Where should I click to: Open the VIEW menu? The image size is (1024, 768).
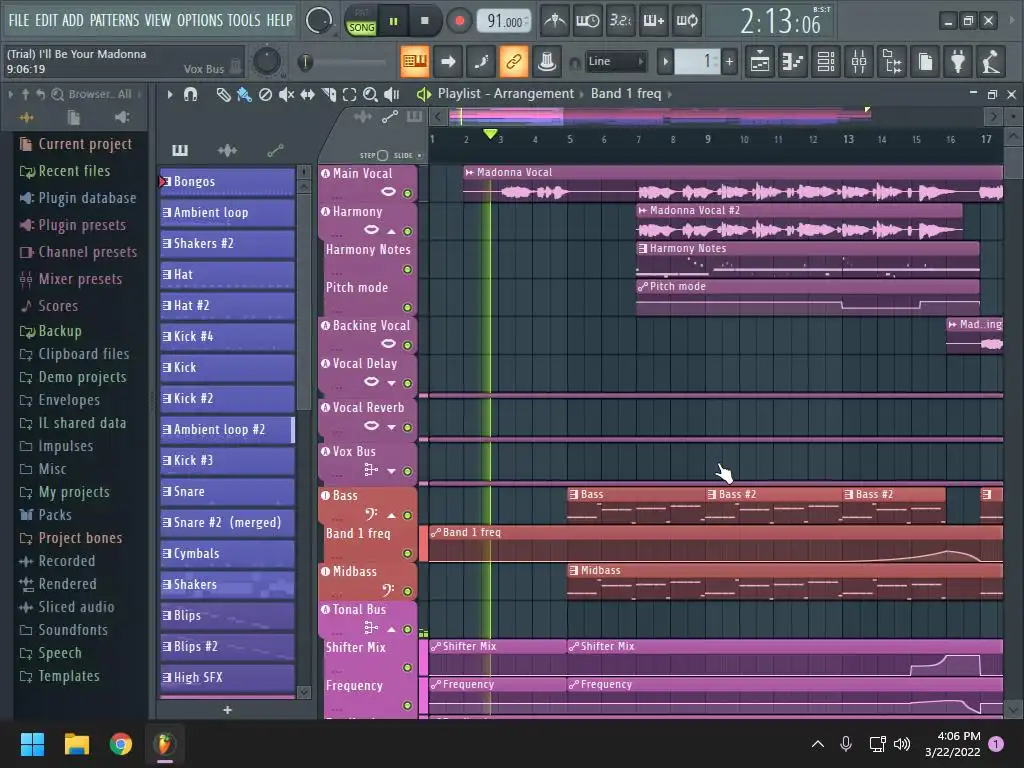(x=157, y=20)
